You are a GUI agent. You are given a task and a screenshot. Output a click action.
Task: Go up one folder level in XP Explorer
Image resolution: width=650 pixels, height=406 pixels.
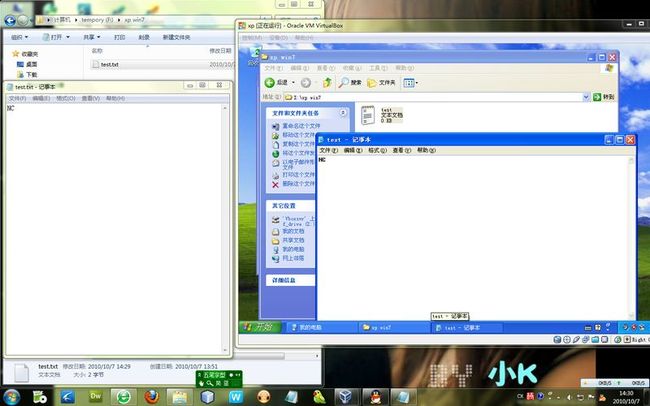point(327,83)
